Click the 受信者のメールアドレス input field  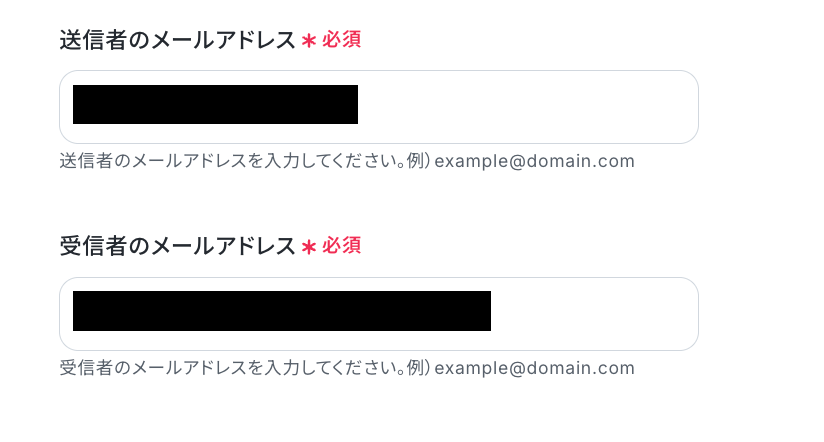[378, 314]
